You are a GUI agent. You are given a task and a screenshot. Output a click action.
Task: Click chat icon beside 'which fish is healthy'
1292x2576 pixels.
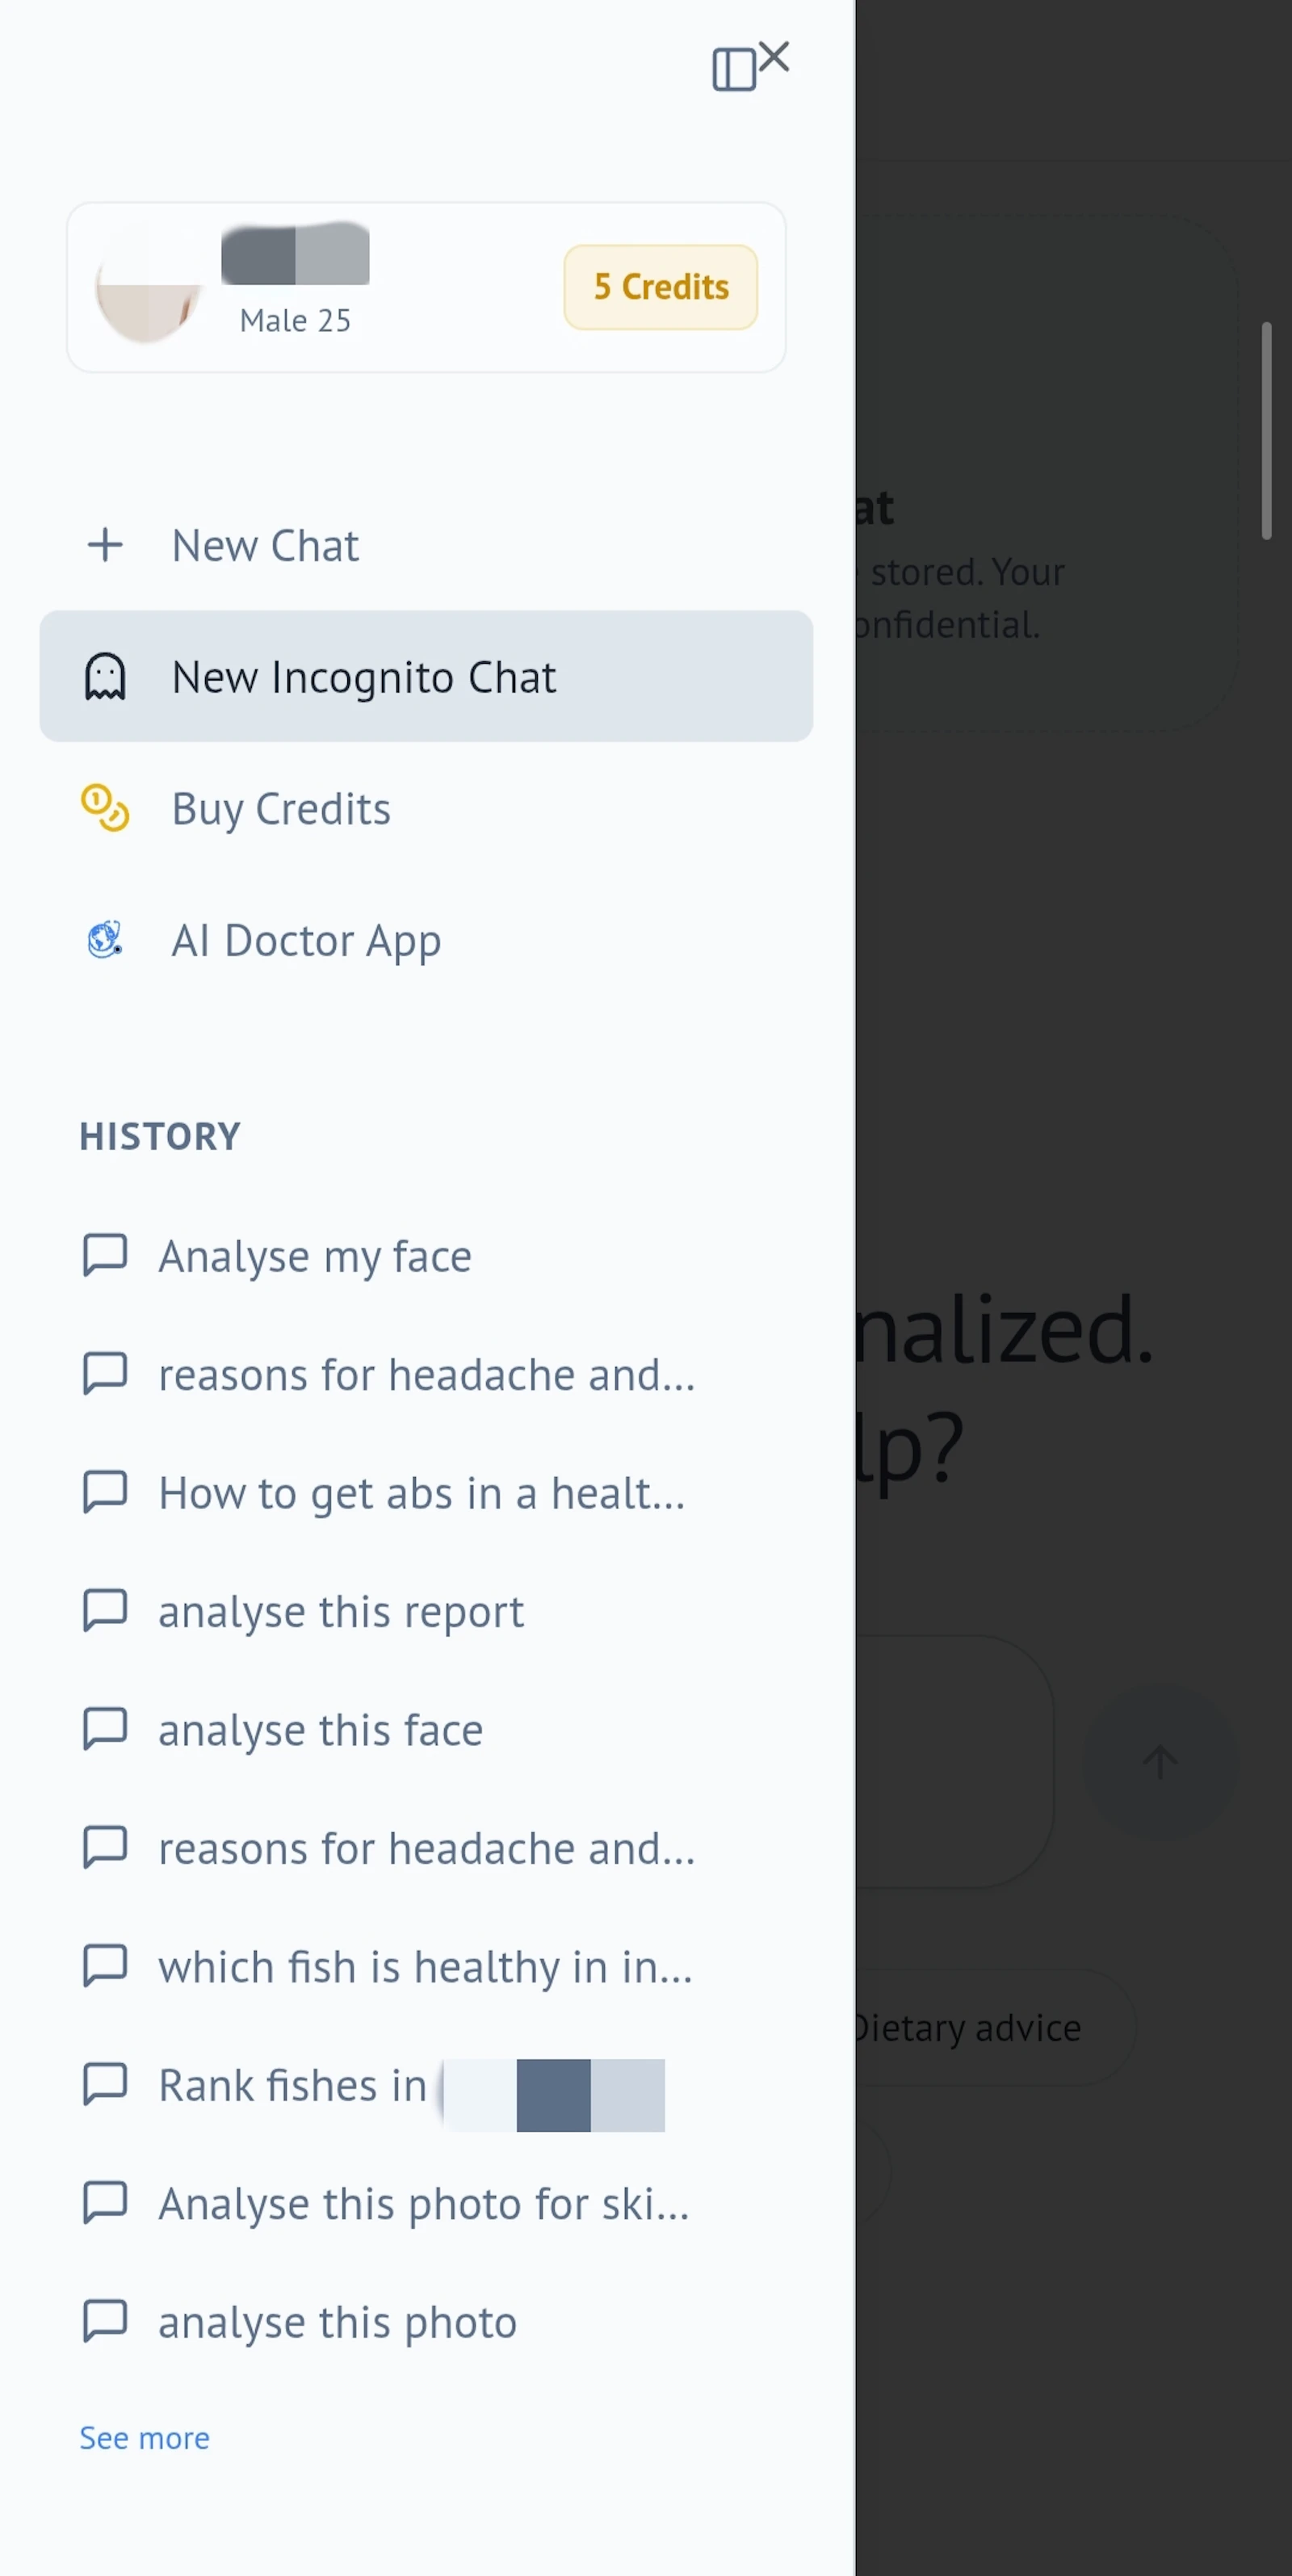coord(105,1966)
